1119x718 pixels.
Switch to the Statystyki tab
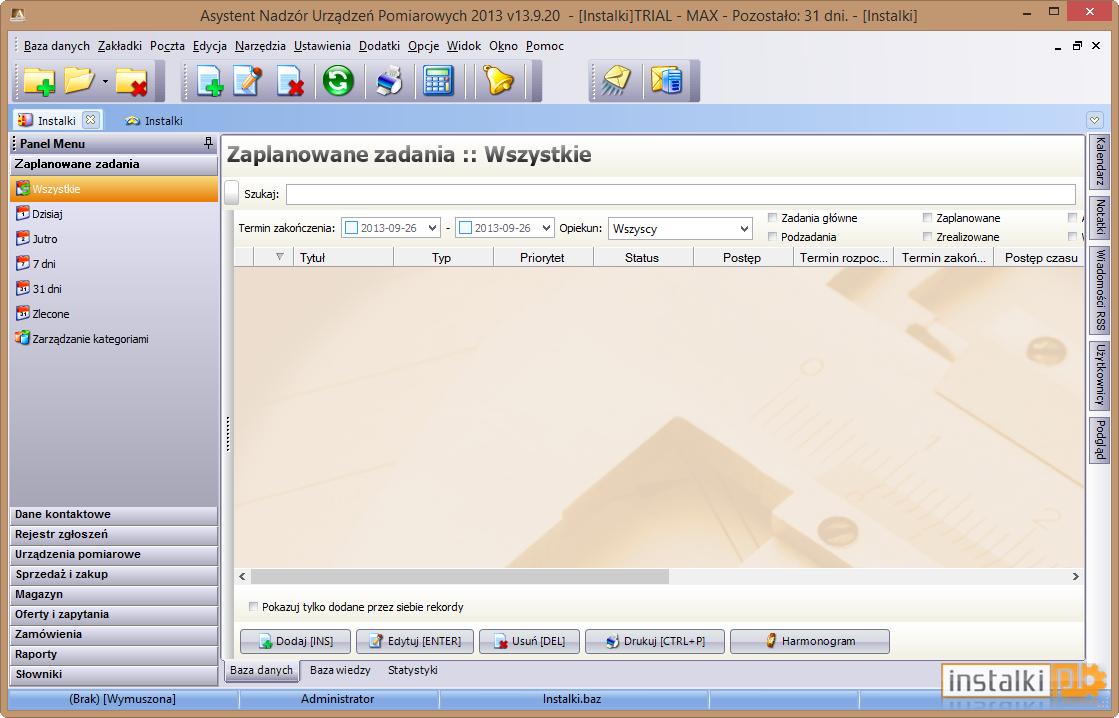pyautogui.click(x=412, y=670)
